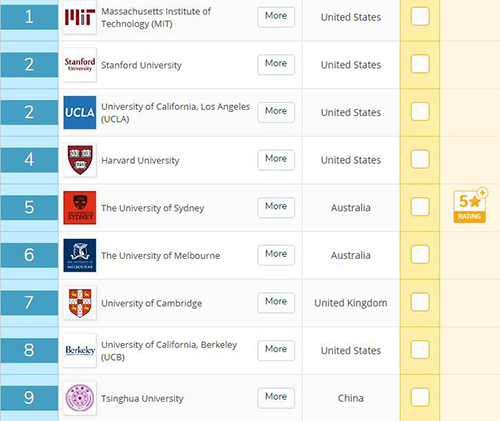Viewport: 500px width, 421px height.
Task: Expand More for Stanford University
Action: coord(276,64)
